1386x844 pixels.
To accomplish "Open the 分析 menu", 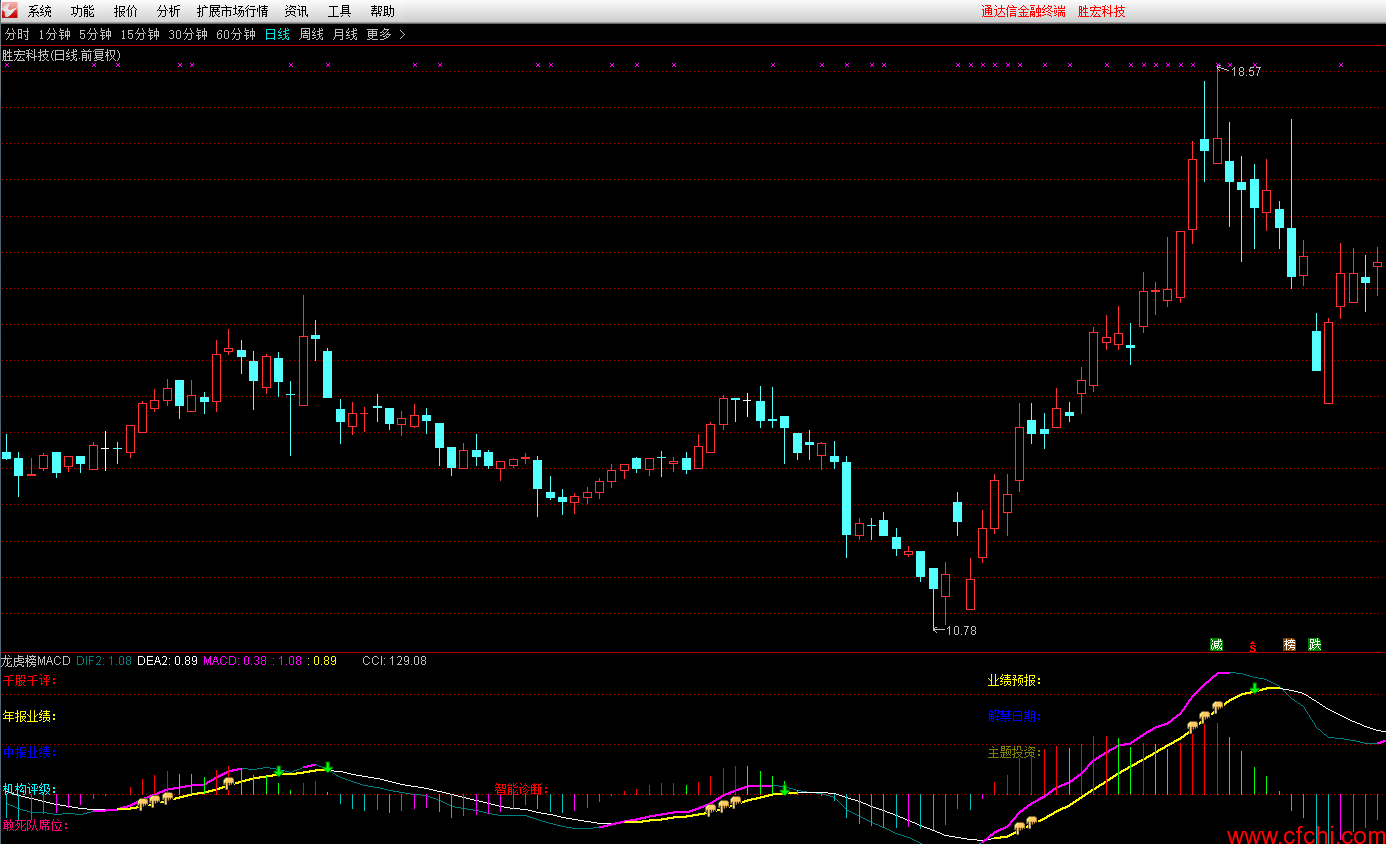I will (x=169, y=12).
